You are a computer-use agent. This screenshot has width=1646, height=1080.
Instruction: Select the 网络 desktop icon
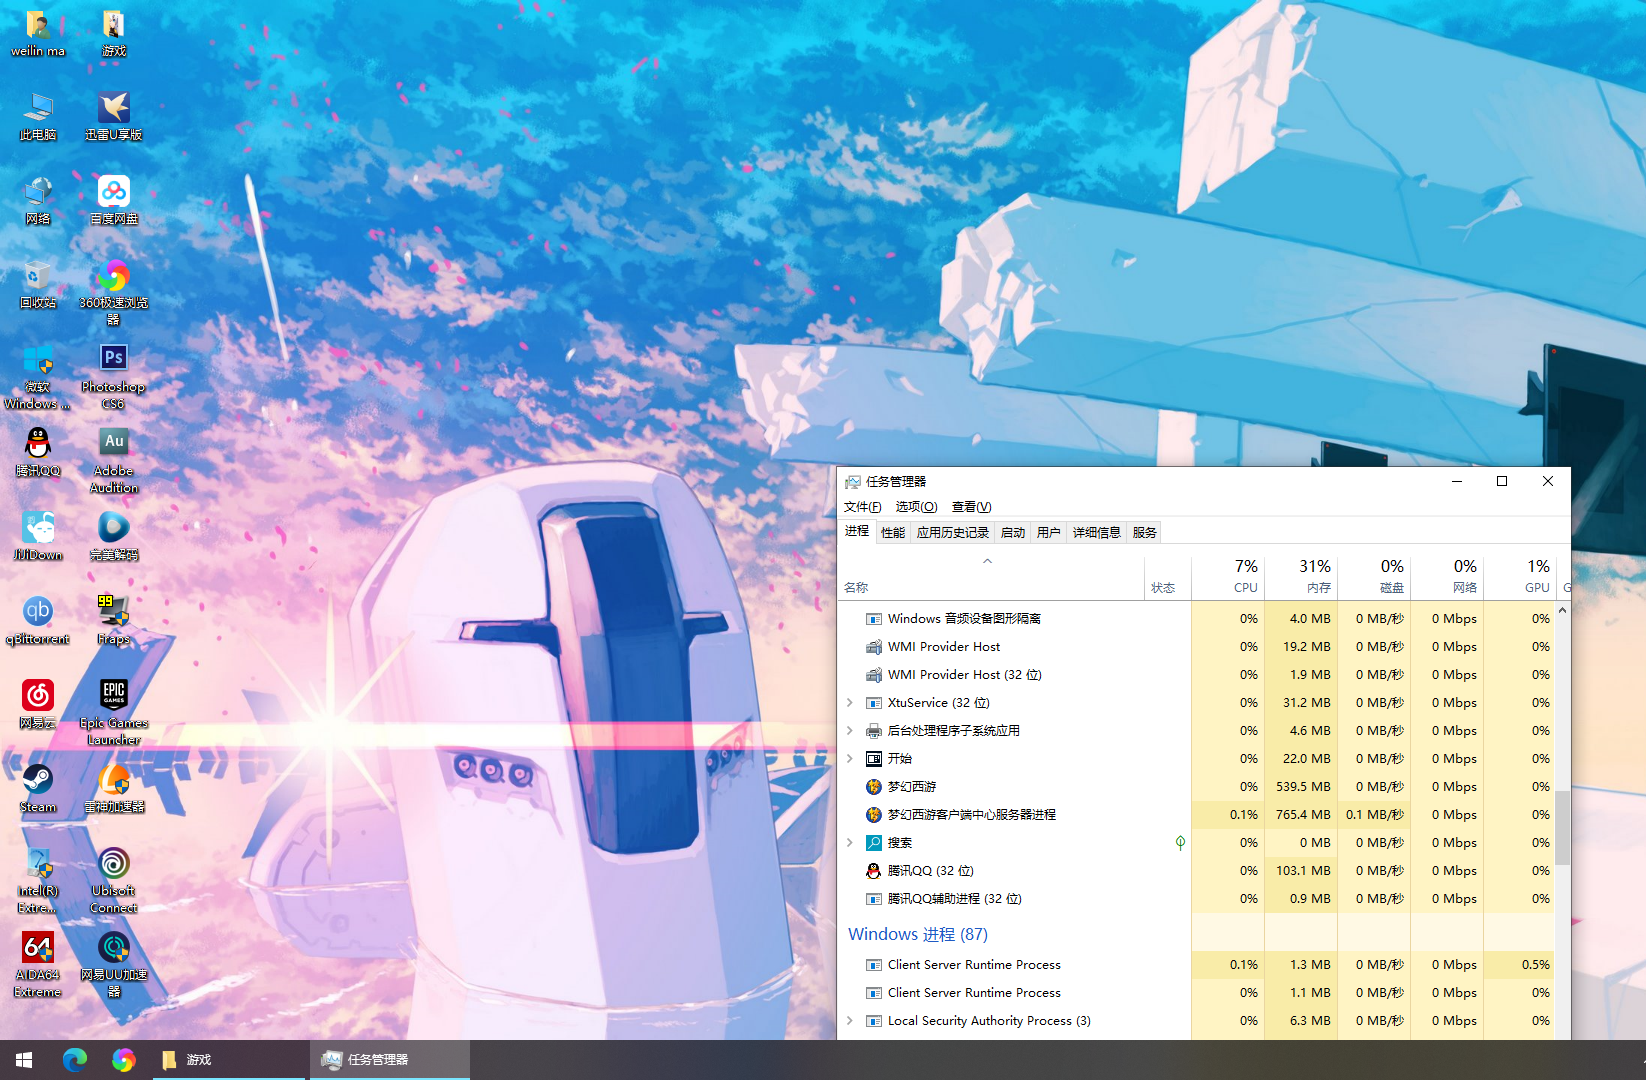coord(38,201)
